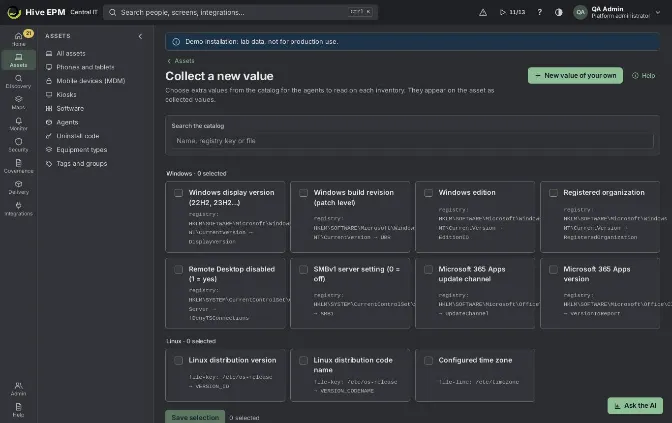Select Tags and groups menu item
This screenshot has height=423, width=672.
point(94,163)
